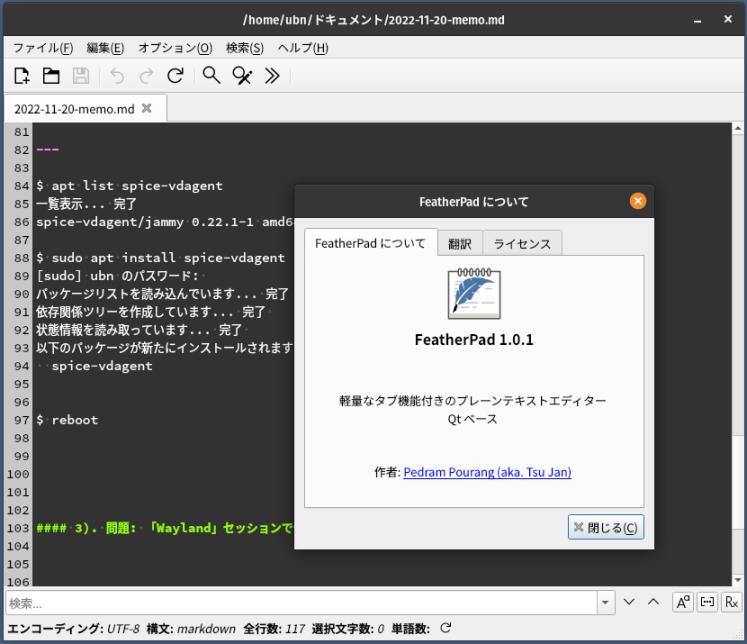Toggle Regular Expression Rx search option
747x644 pixels.
(731, 603)
